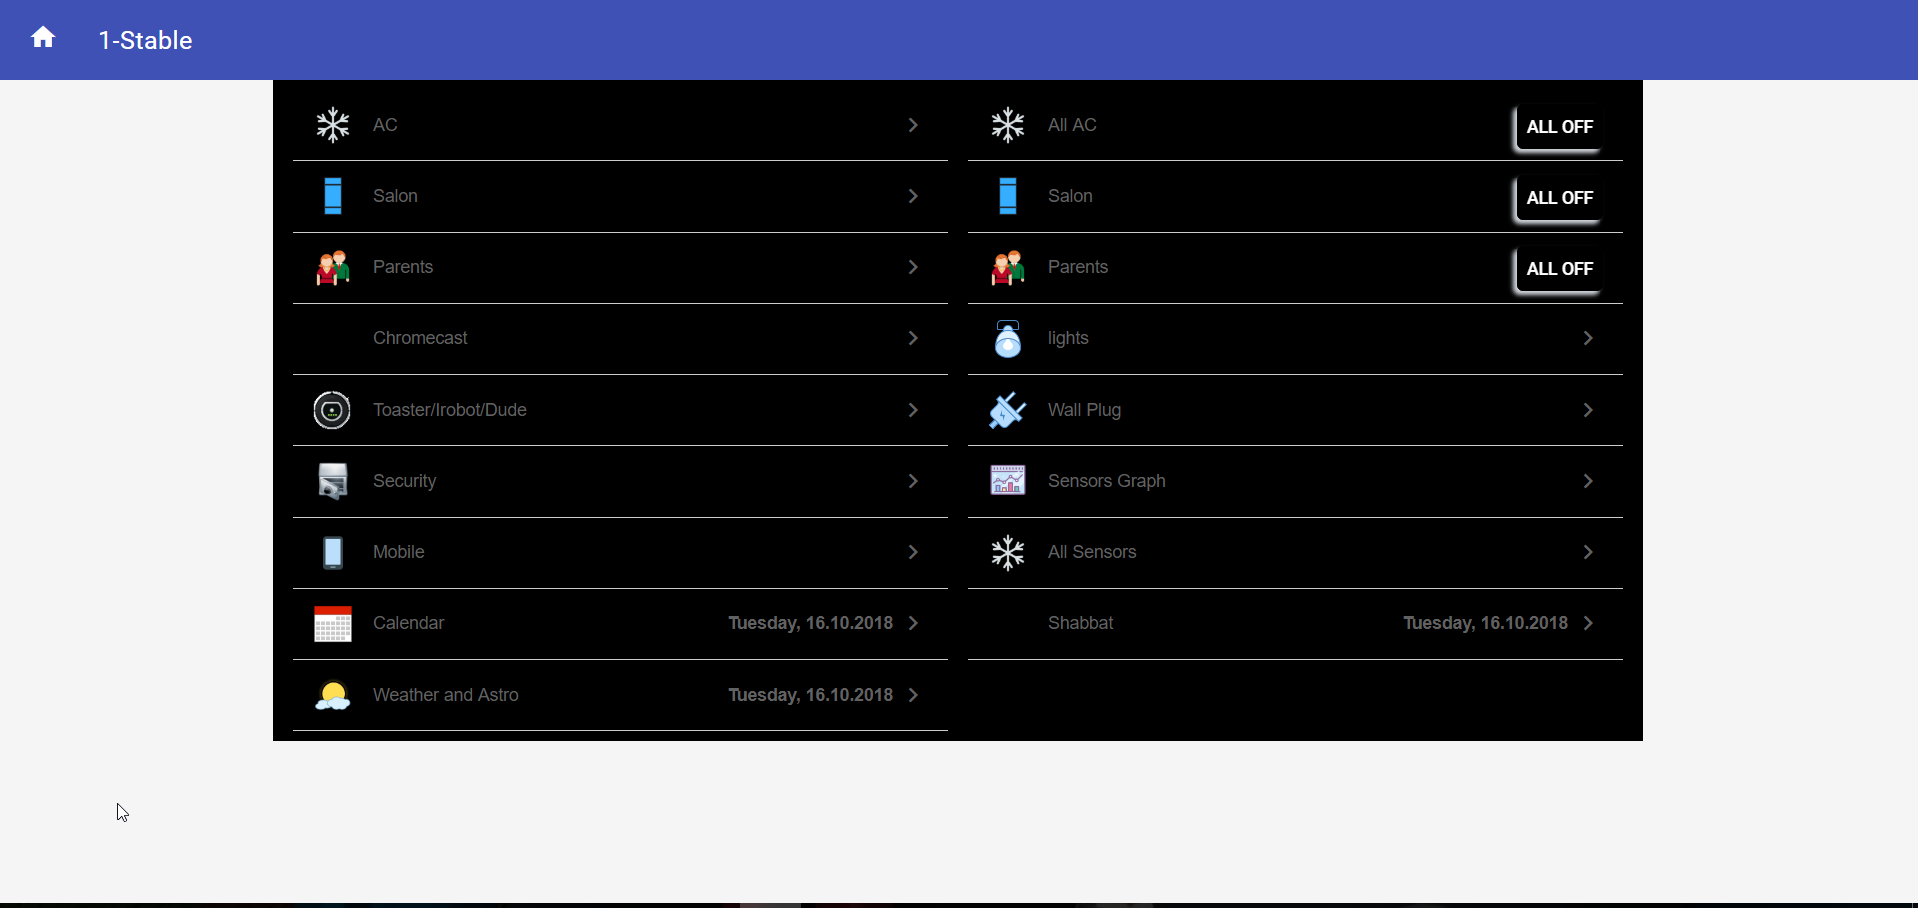This screenshot has height=908, width=1918.
Task: Expand the Sensors Graph row chevron
Action: click(x=1588, y=481)
